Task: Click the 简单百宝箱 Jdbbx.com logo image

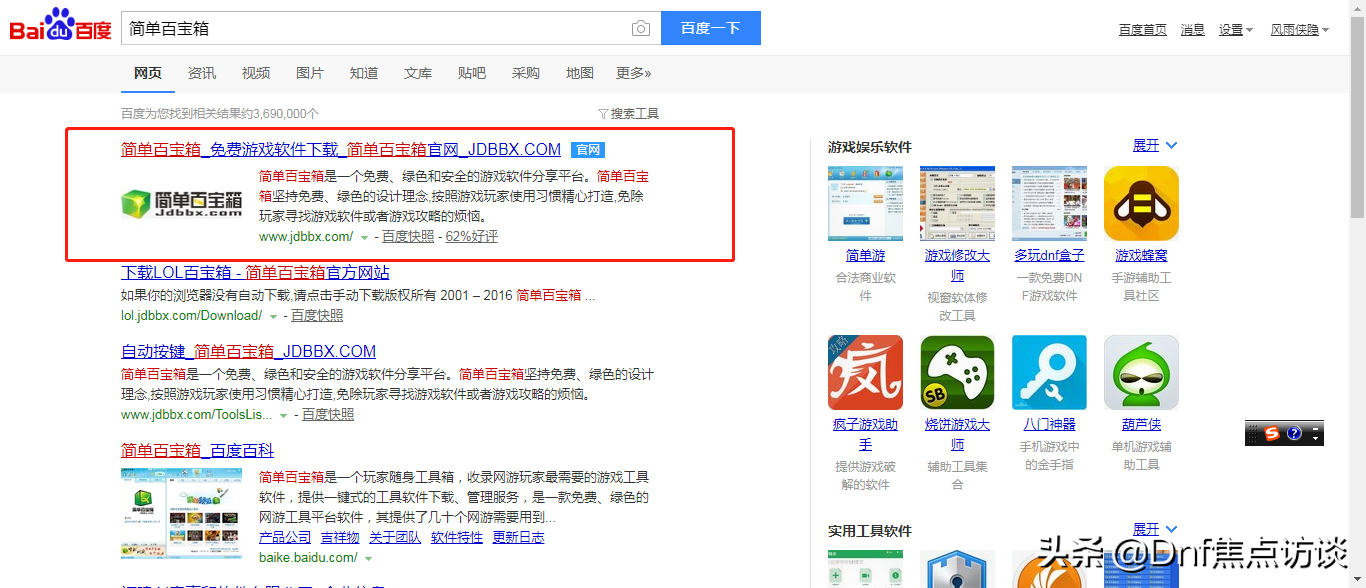Action: pos(181,204)
